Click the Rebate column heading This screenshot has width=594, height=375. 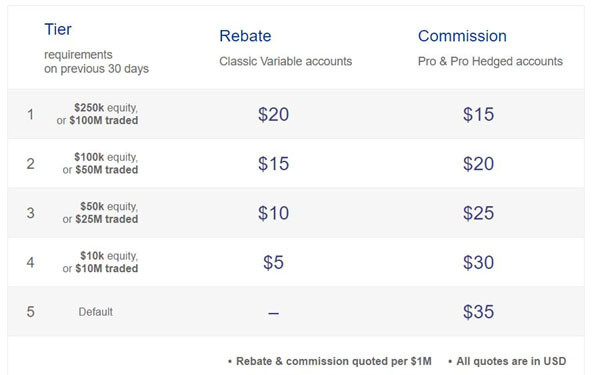245,36
